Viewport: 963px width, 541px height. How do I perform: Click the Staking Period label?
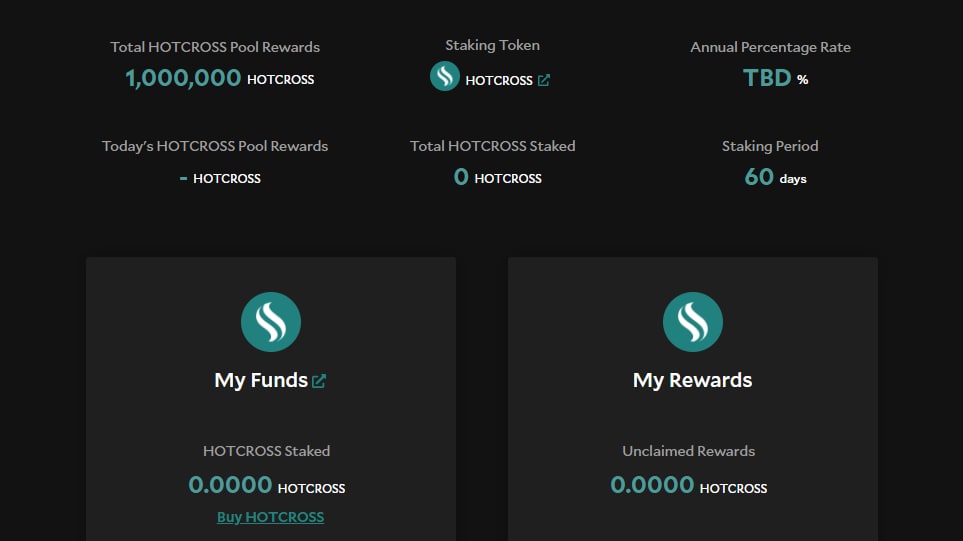click(x=770, y=146)
